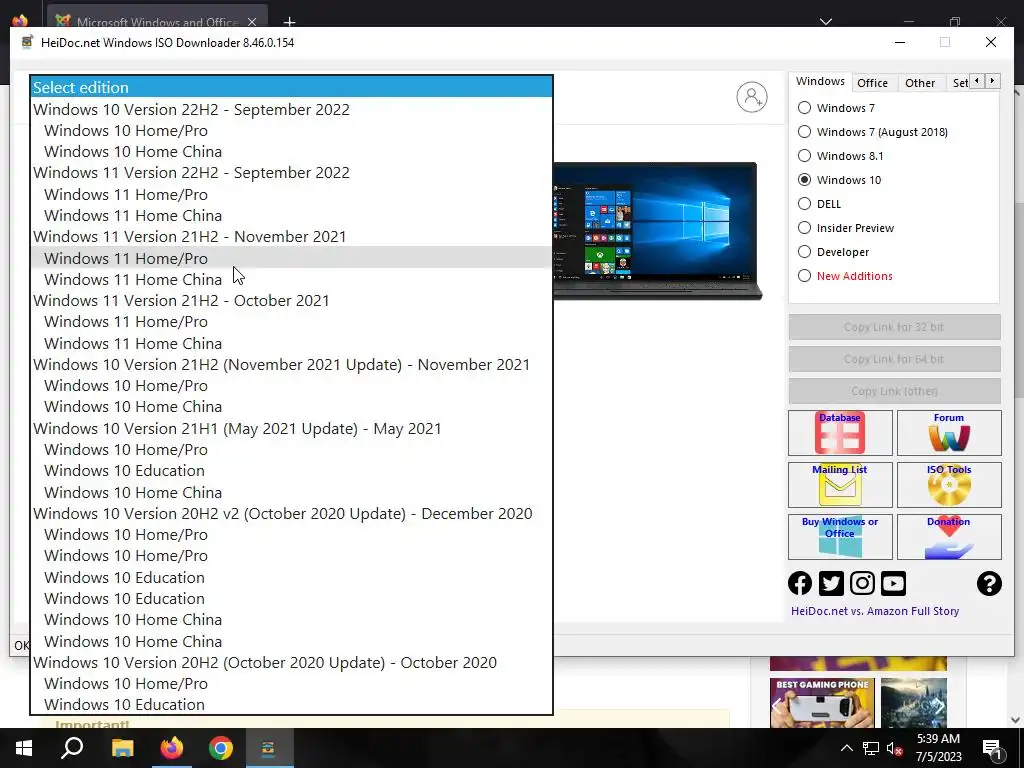1024x768 pixels.
Task: Close the Microsoft Windows and Office browser tab
Action: point(252,22)
